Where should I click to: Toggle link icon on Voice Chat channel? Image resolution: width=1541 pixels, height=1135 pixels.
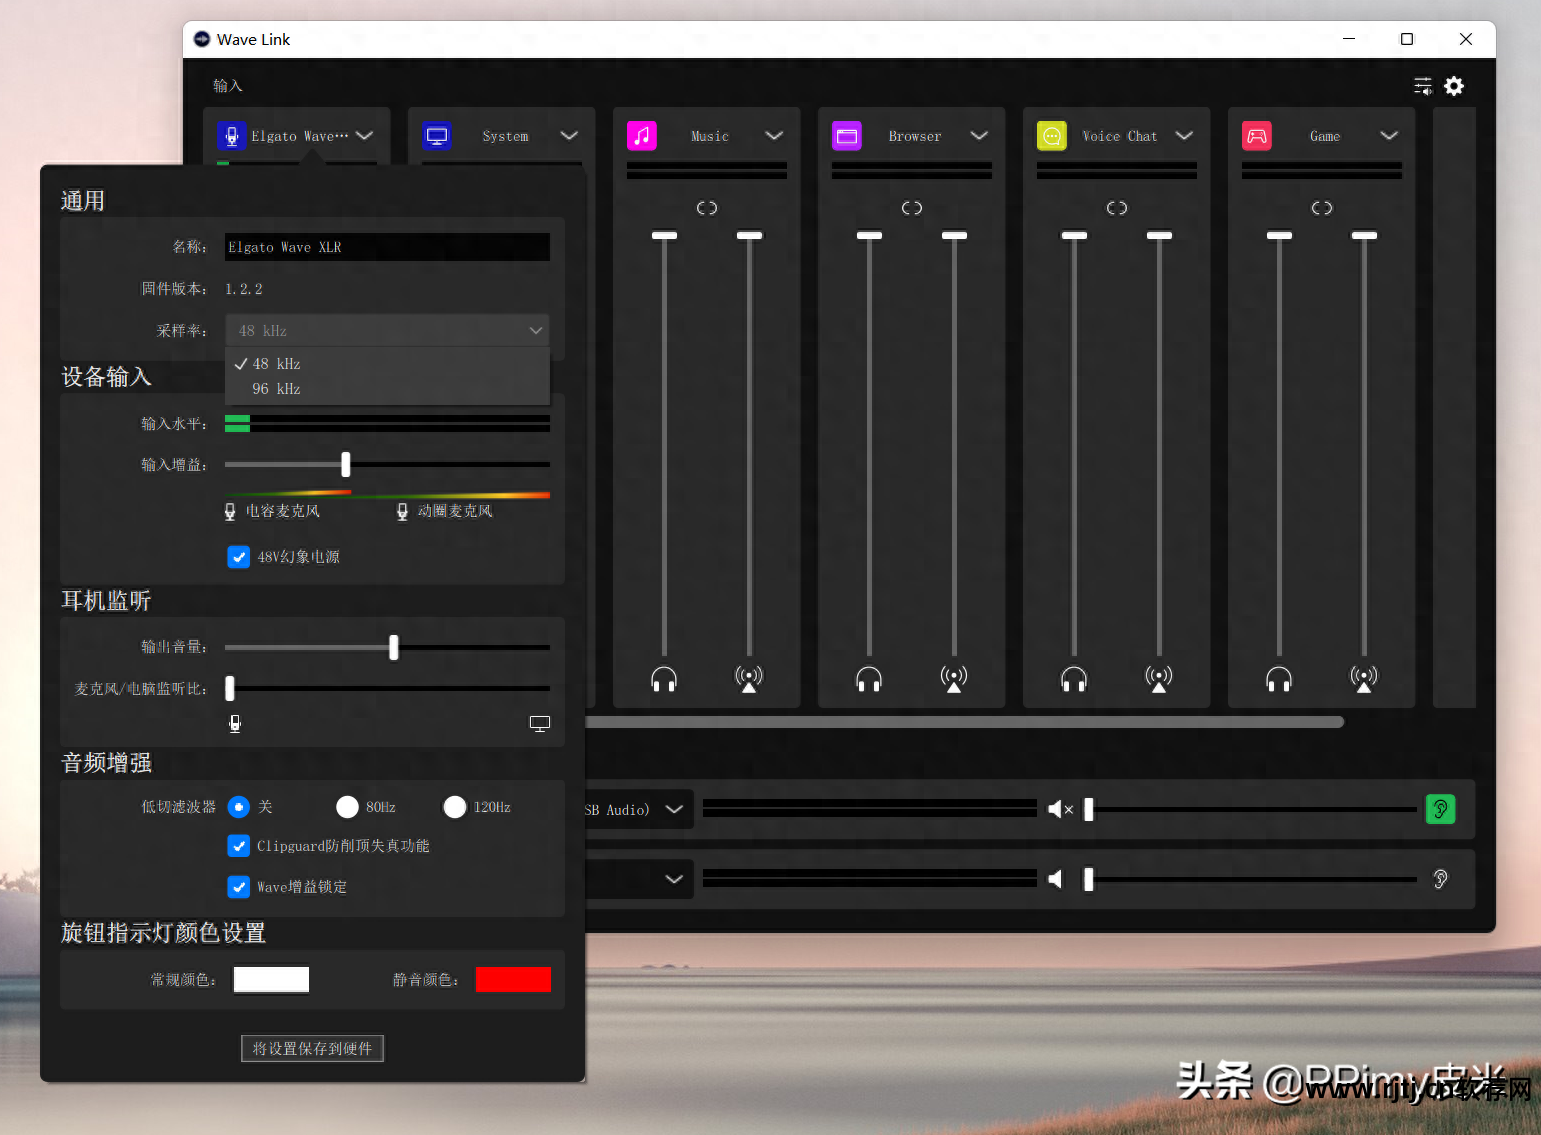(x=1117, y=208)
